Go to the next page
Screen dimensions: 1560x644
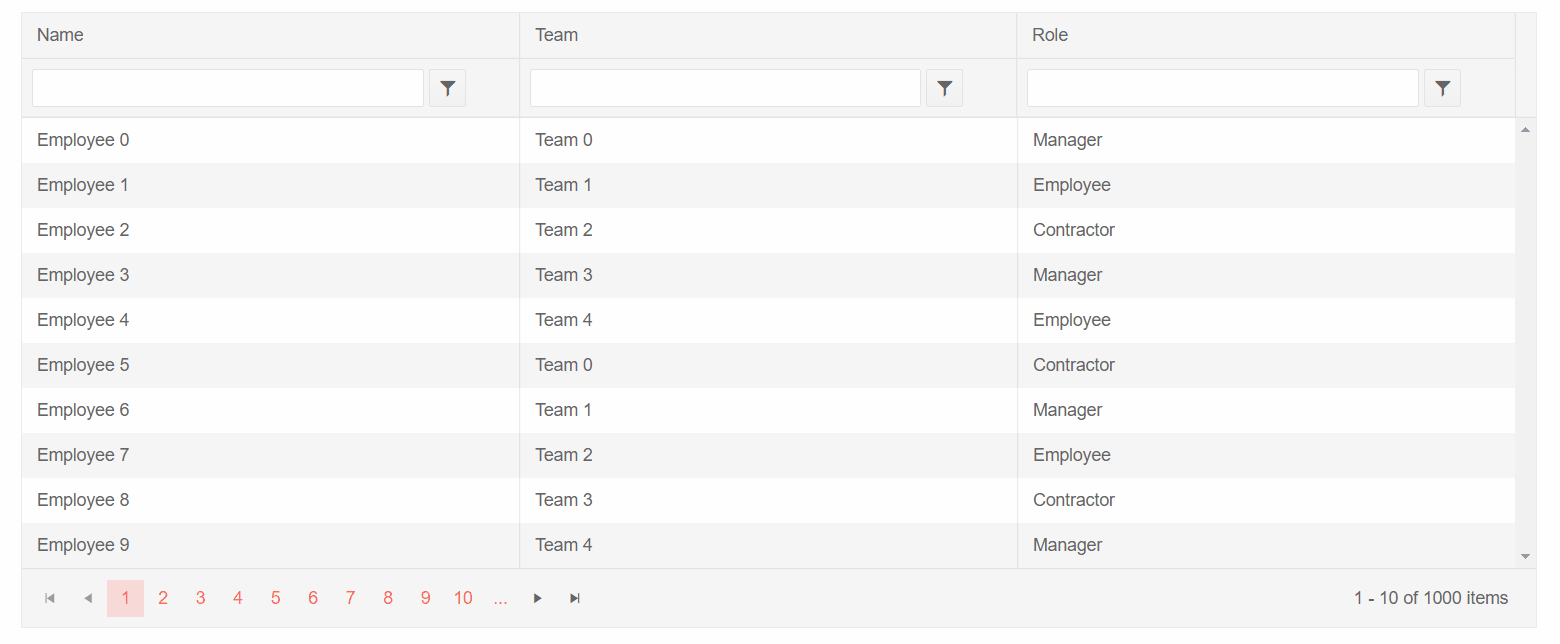click(538, 598)
